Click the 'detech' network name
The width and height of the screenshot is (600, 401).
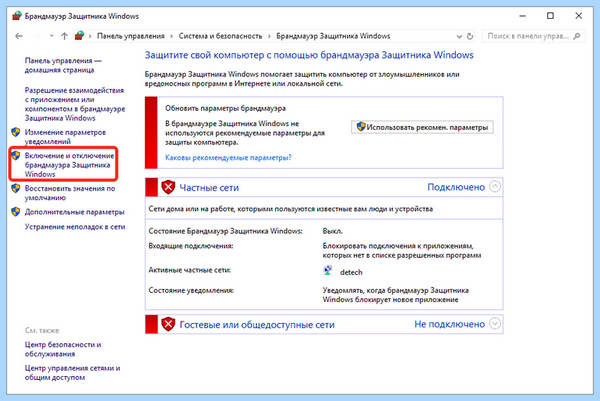point(351,272)
